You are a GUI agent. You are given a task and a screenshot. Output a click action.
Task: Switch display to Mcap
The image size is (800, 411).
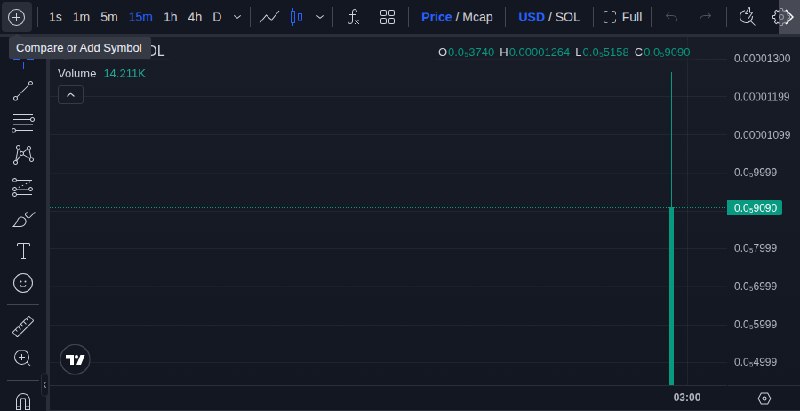click(477, 17)
